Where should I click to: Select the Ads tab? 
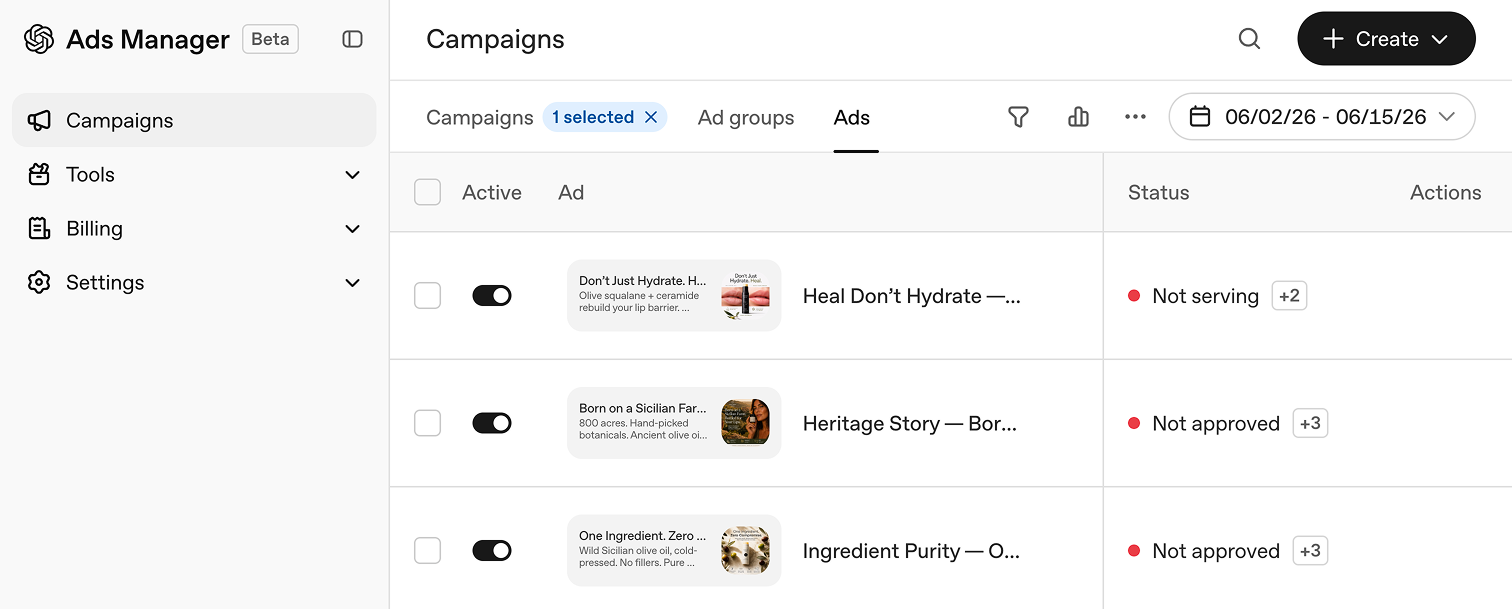pyautogui.click(x=852, y=117)
